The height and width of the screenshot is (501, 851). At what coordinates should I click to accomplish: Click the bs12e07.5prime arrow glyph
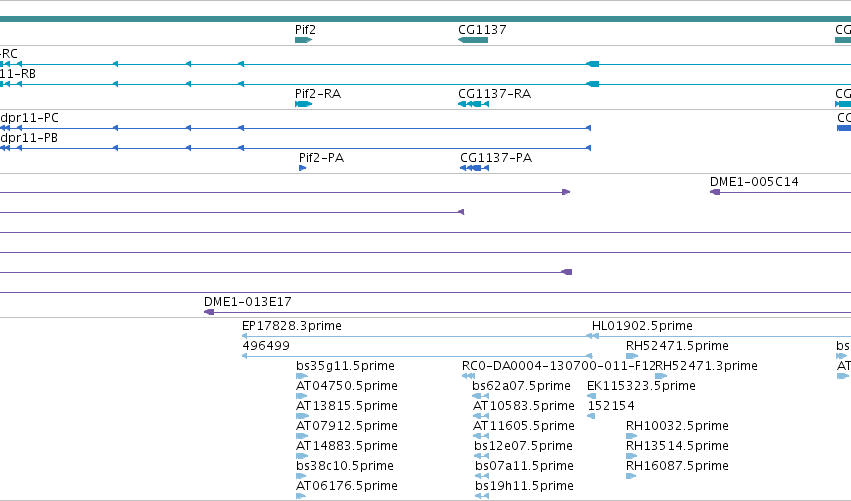pos(481,456)
